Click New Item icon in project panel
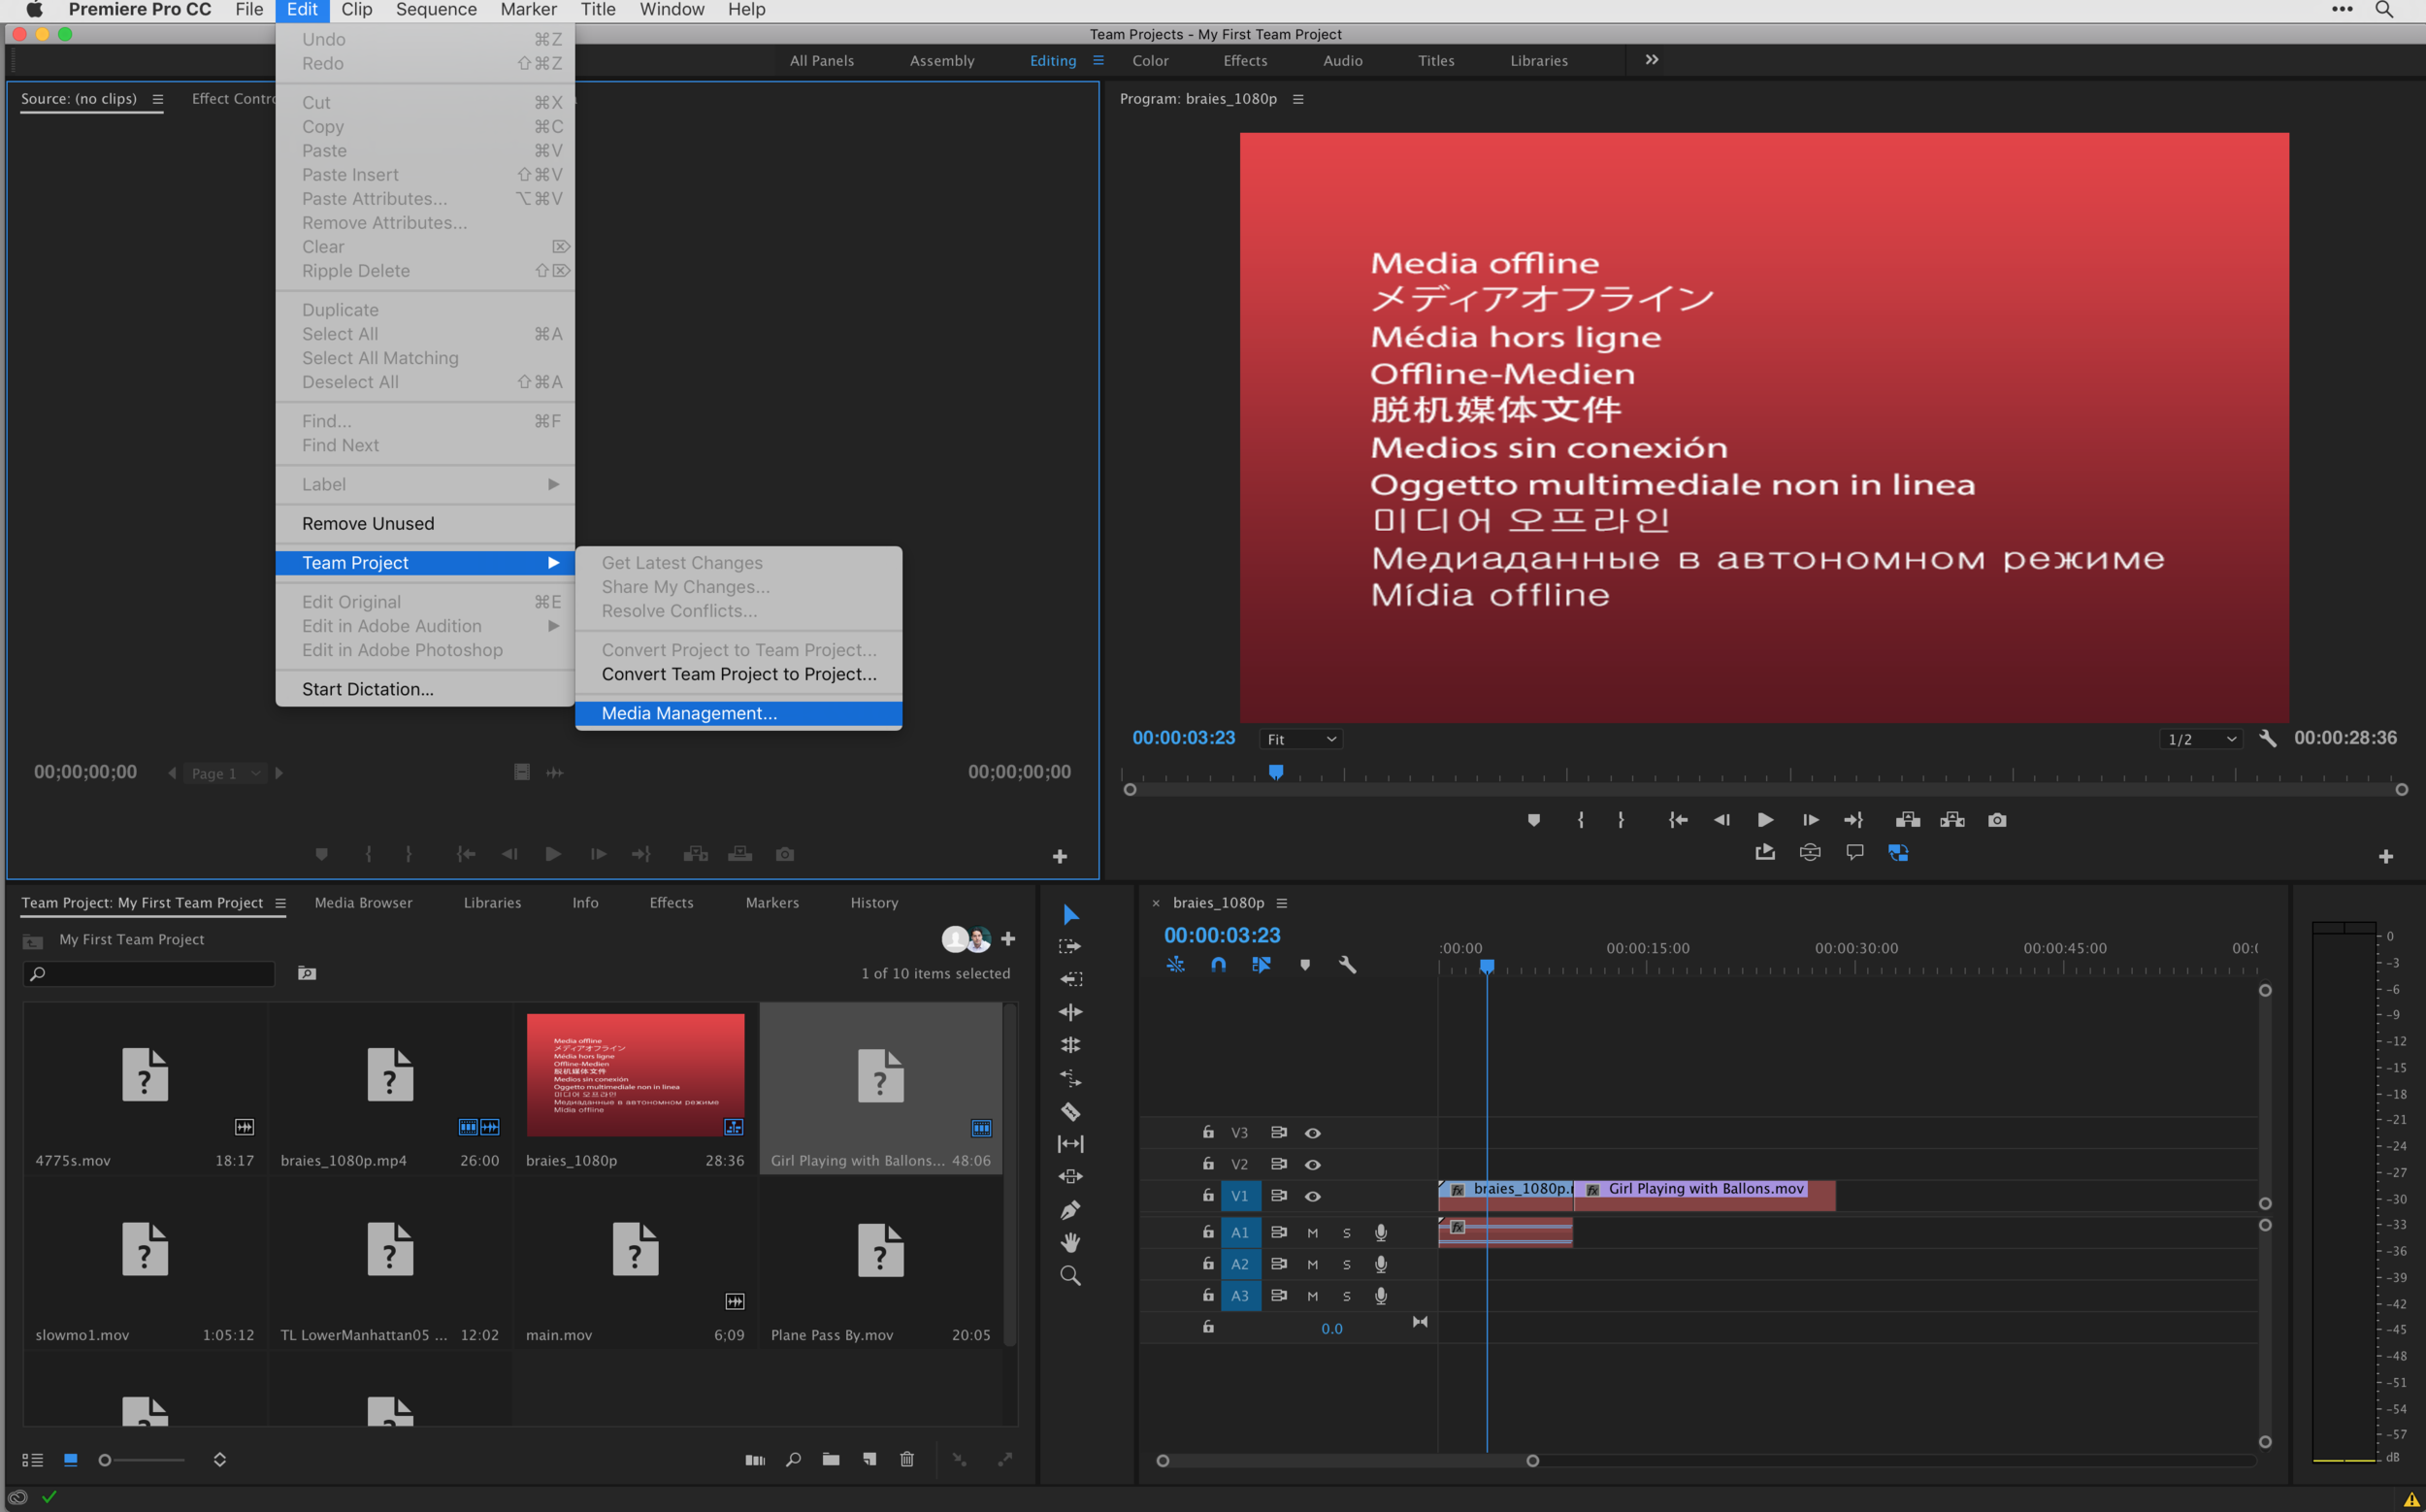 [869, 1459]
